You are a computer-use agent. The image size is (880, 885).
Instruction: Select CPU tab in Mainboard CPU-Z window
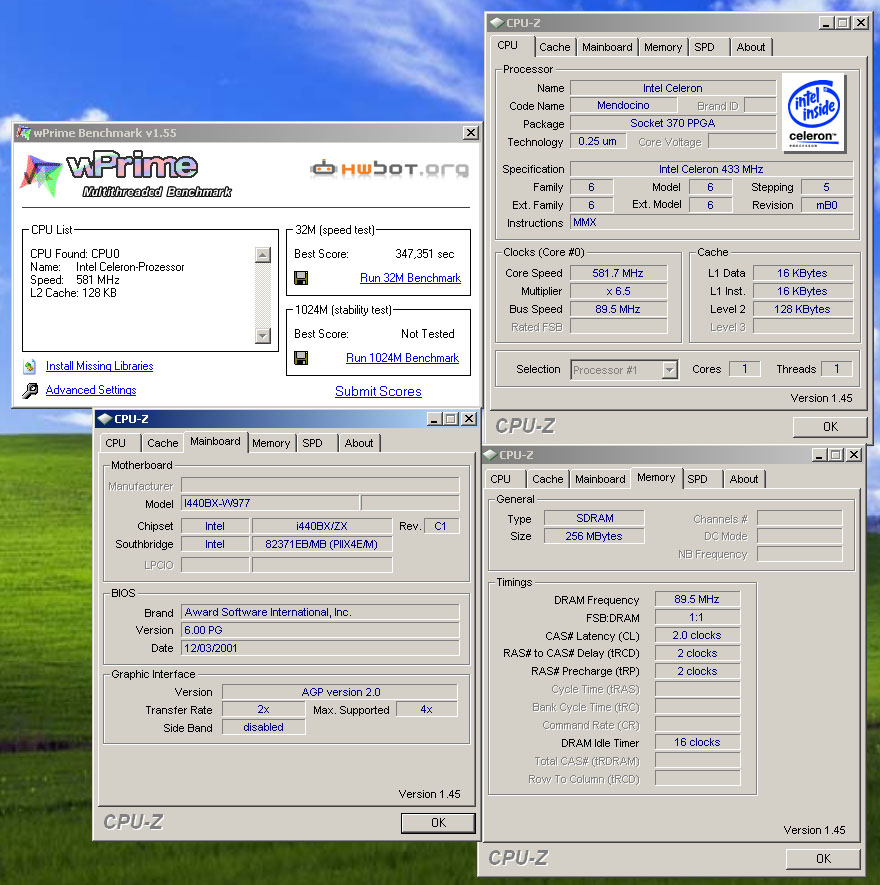(x=119, y=443)
